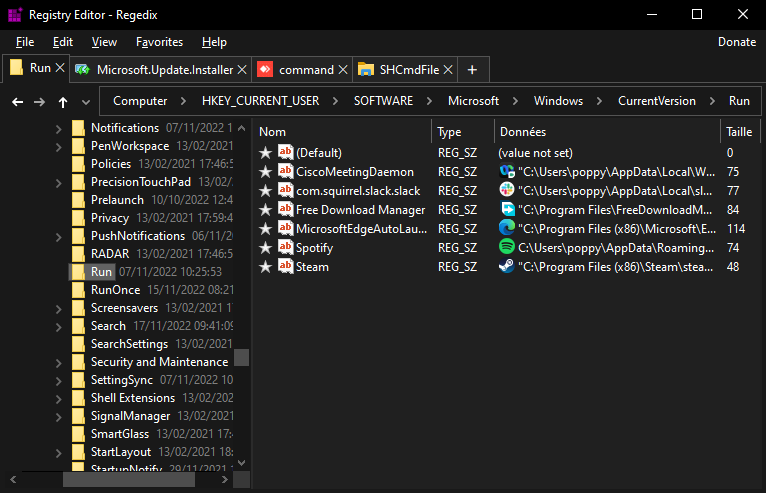Expand the Search tree node
Image resolution: width=766 pixels, height=493 pixels.
click(59, 327)
